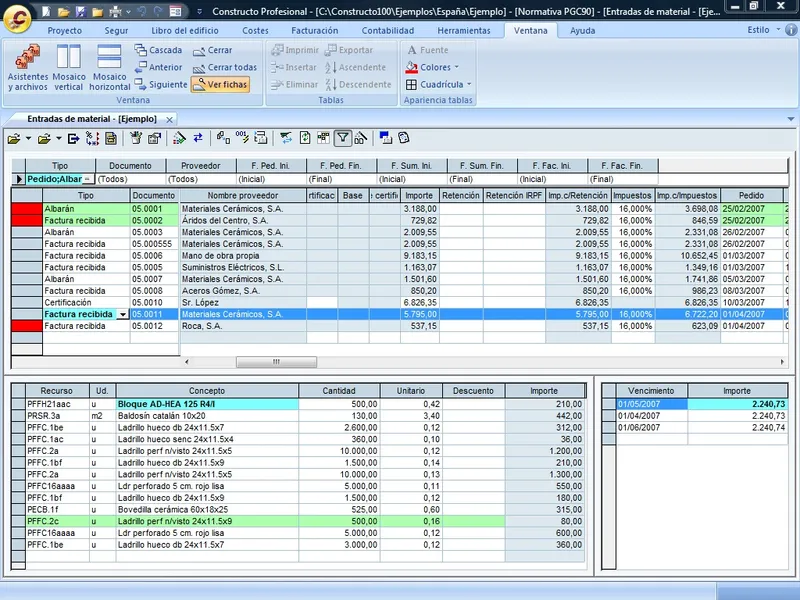
Task: Expand the first open-folder toolbar arrow
Action: pyautogui.click(x=28, y=138)
